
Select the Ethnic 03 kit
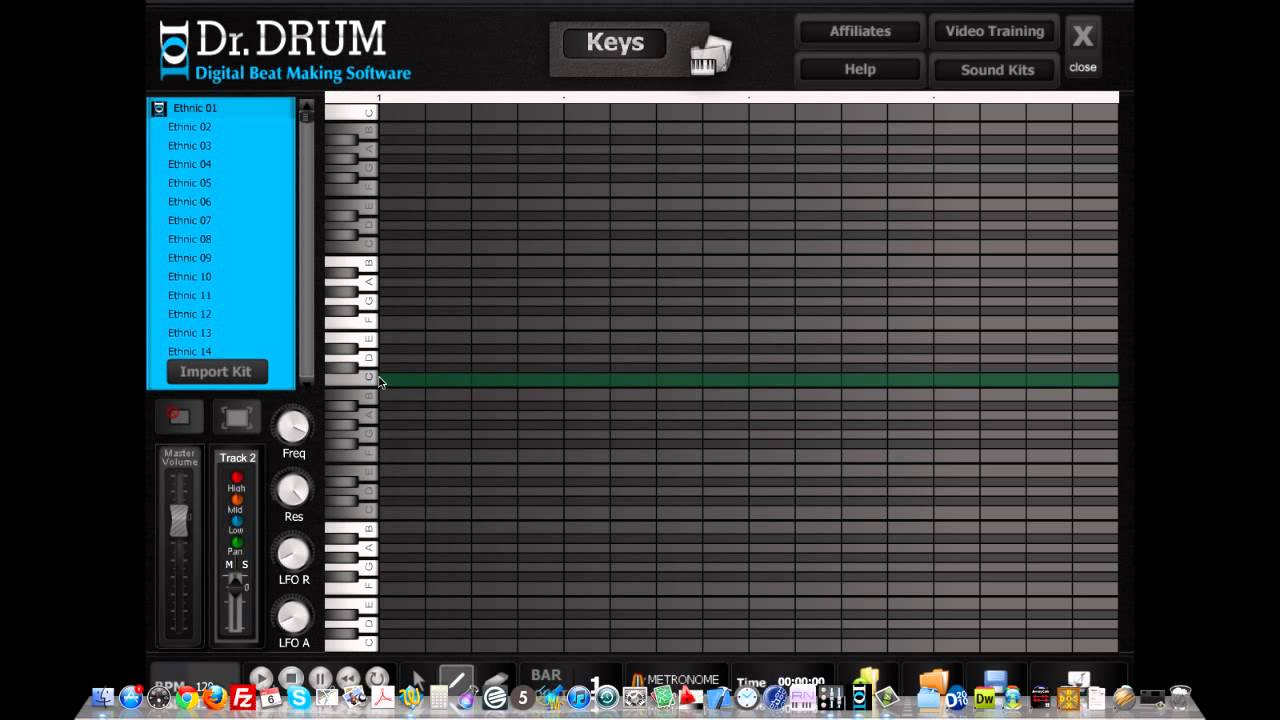(189, 145)
